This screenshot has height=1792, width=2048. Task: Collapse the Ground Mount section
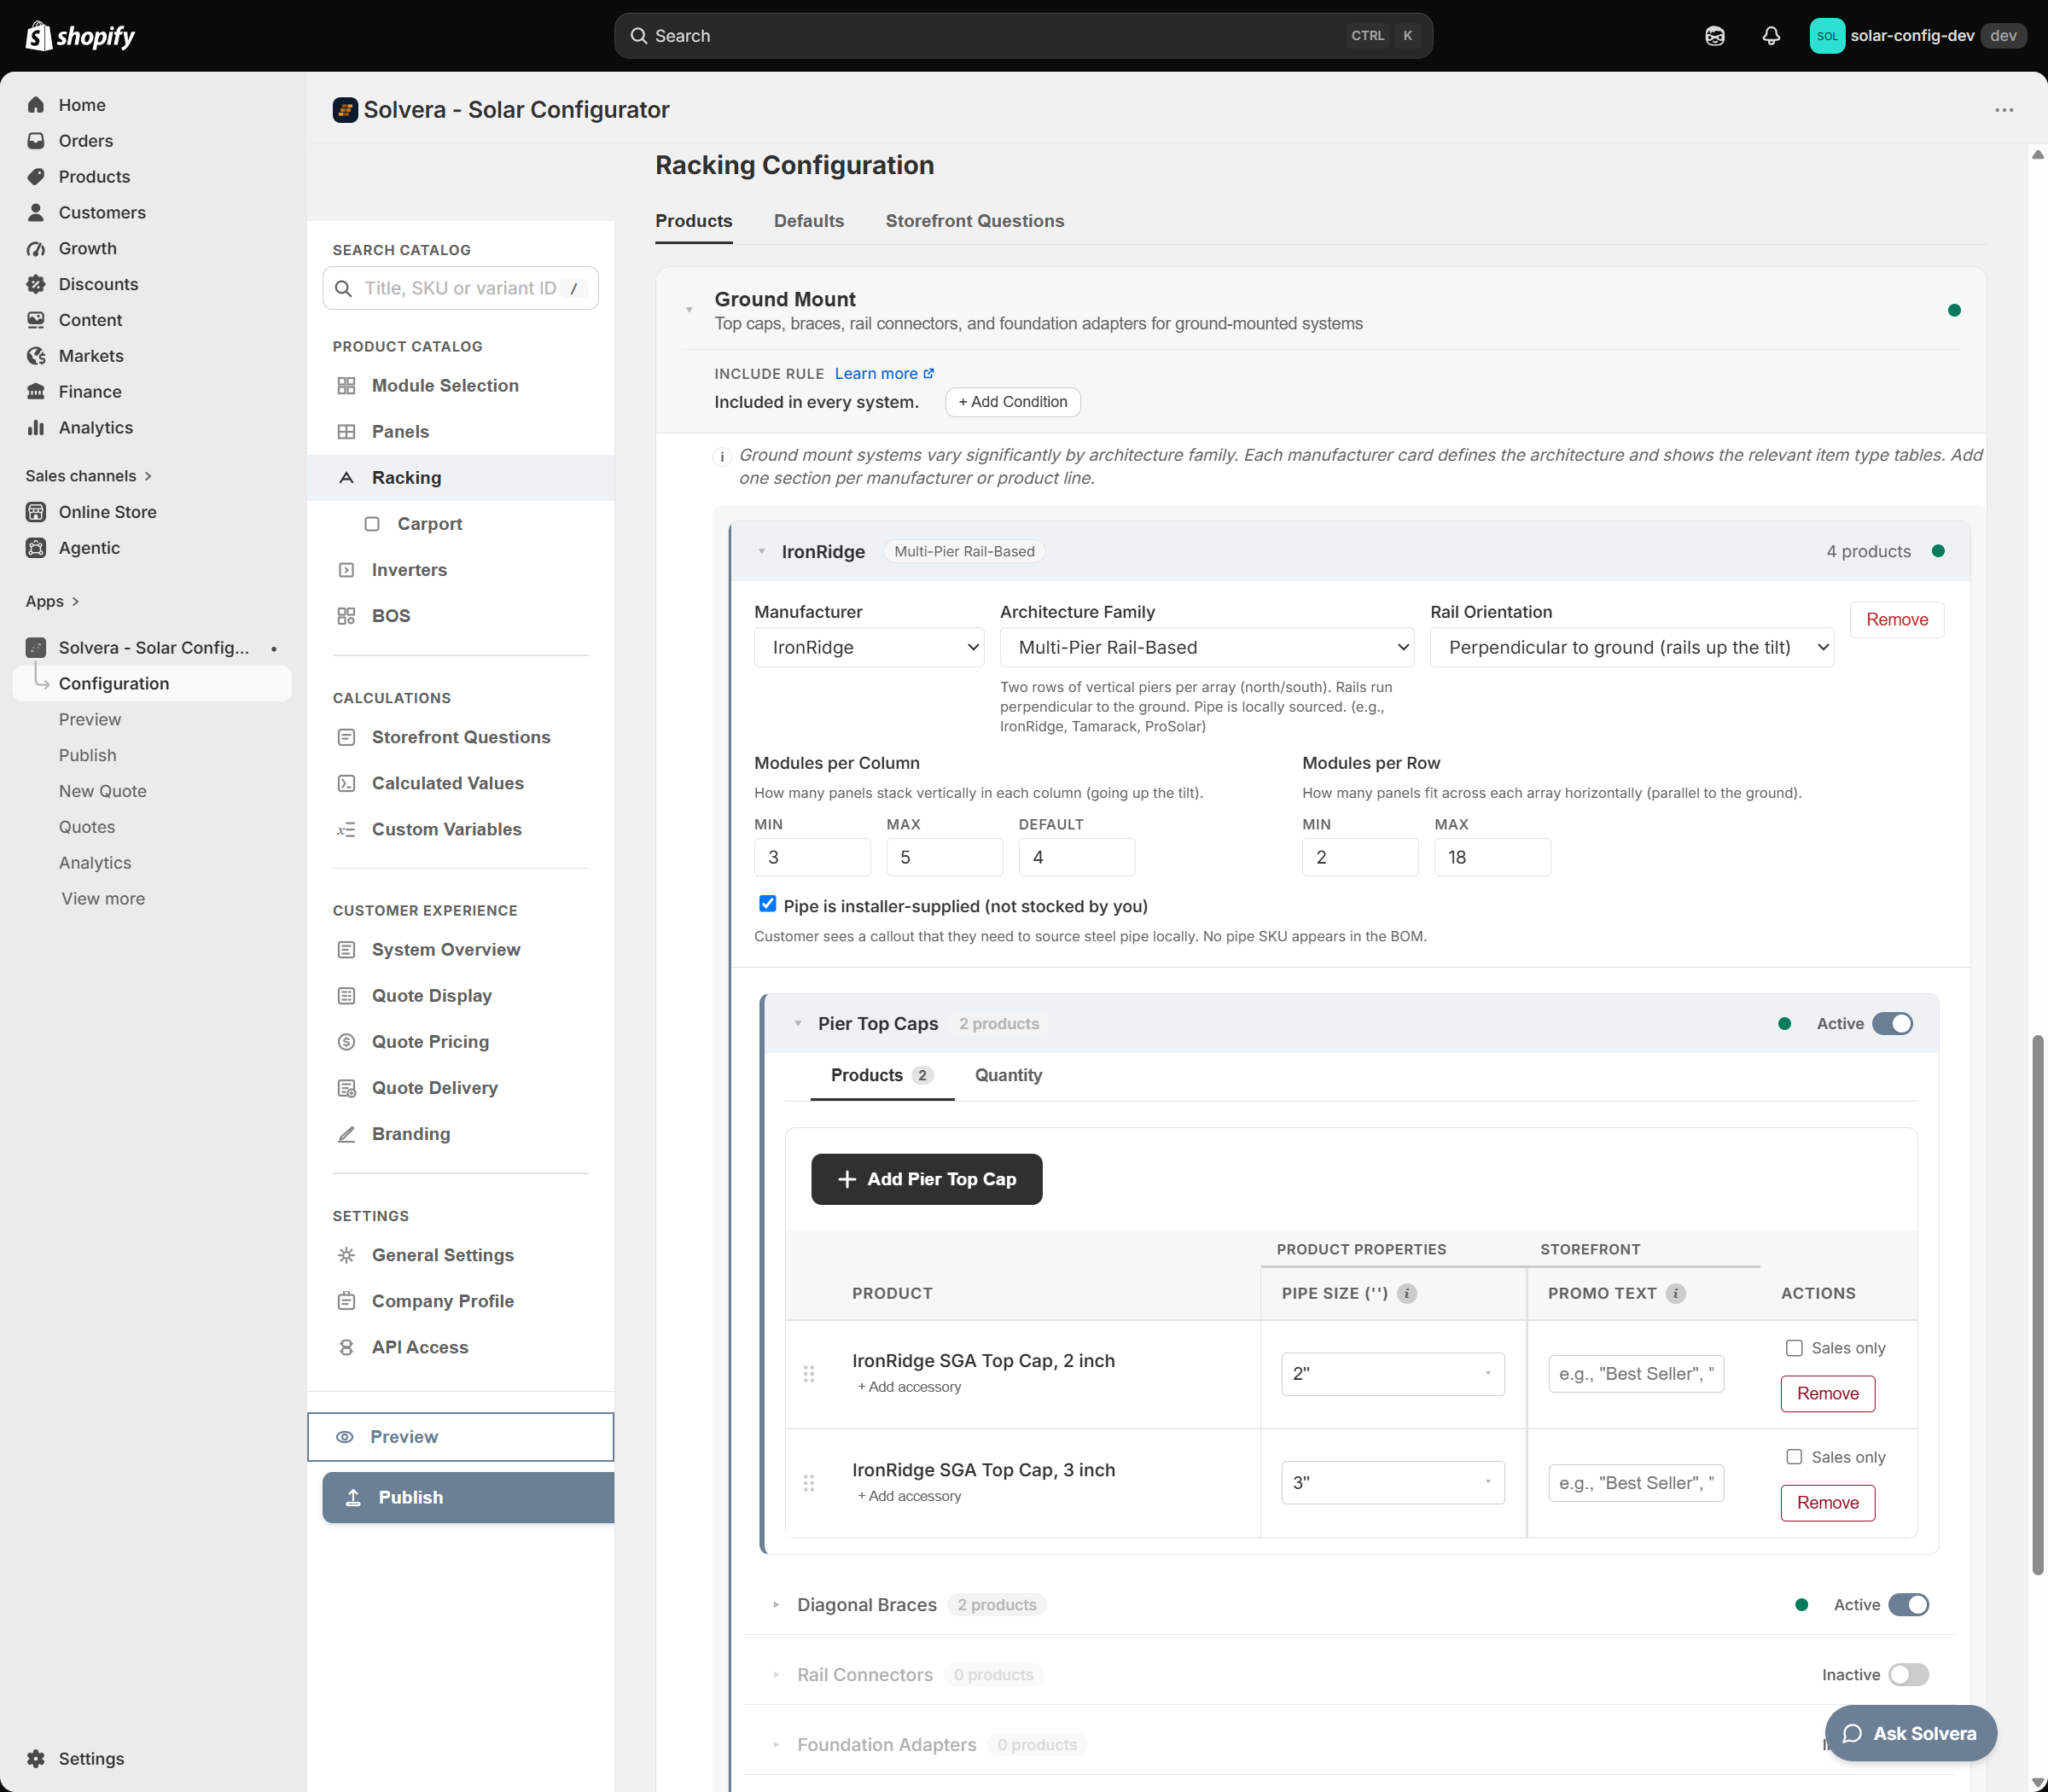coord(689,310)
